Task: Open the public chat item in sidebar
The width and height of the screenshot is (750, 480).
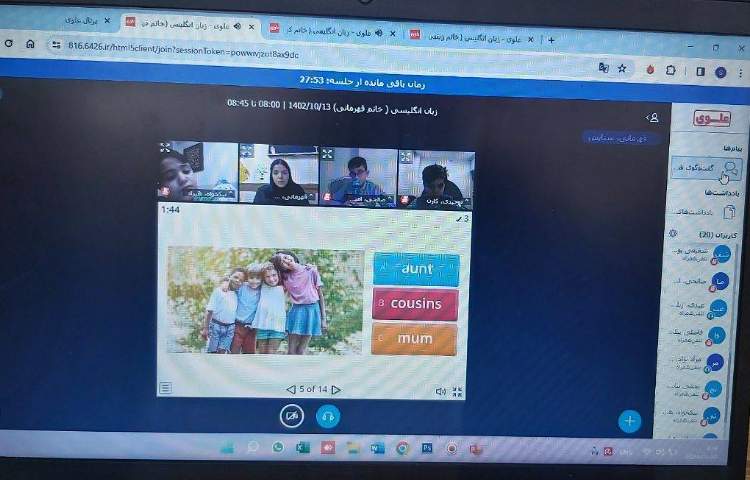Action: click(706, 168)
